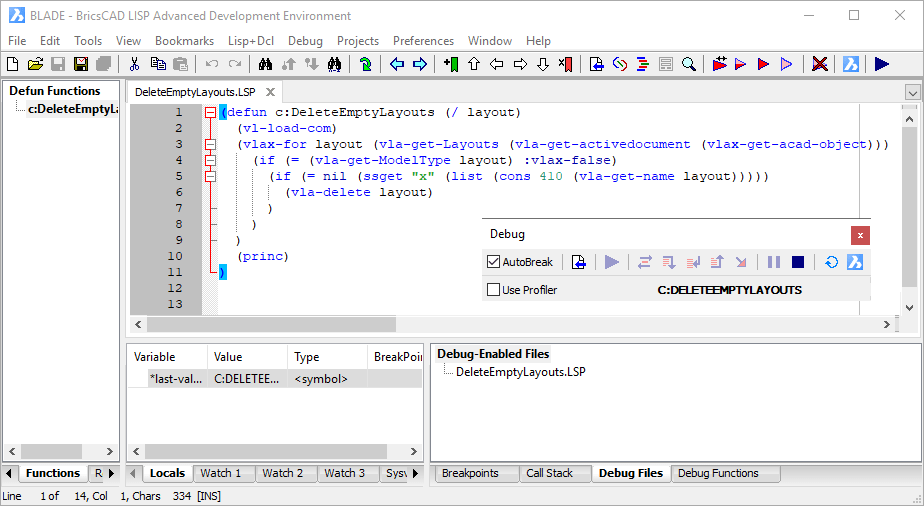Click the reset circular arrow in Debug panel
This screenshot has width=924, height=506.
click(831, 262)
